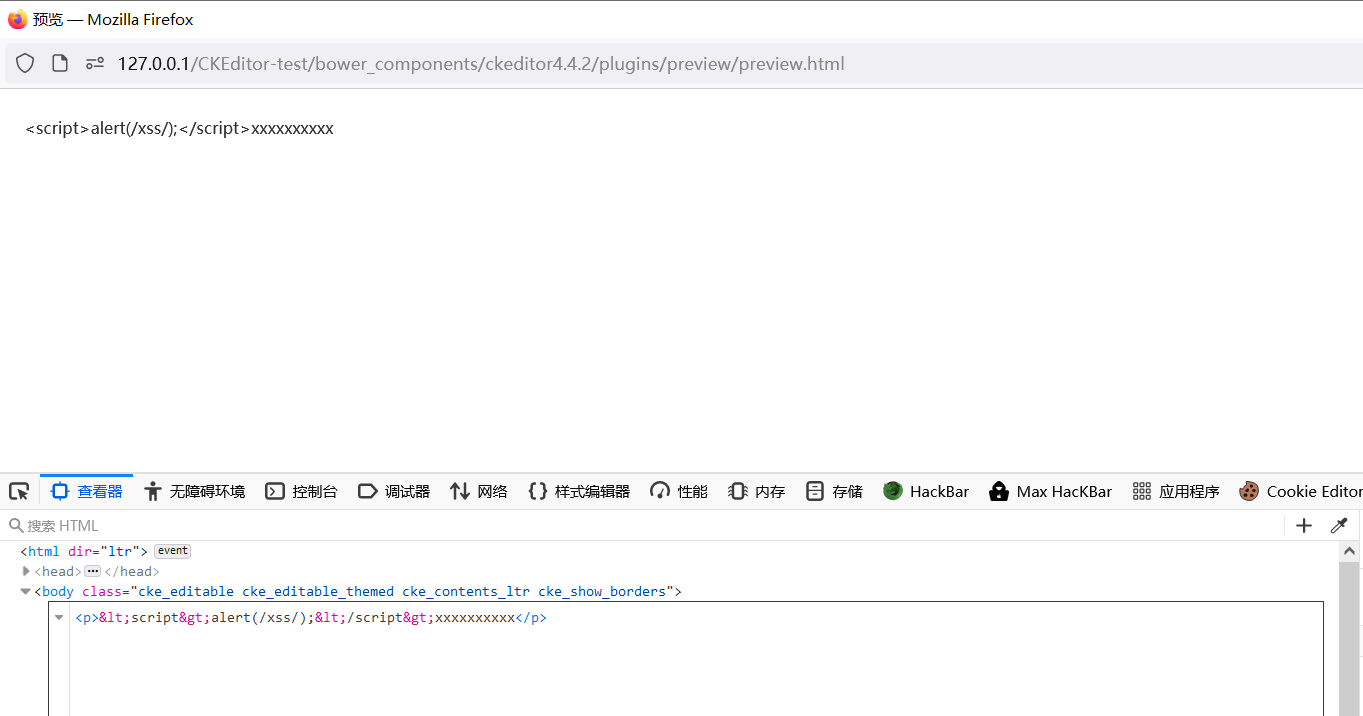Switch to the 控制台 console tab

click(x=301, y=491)
